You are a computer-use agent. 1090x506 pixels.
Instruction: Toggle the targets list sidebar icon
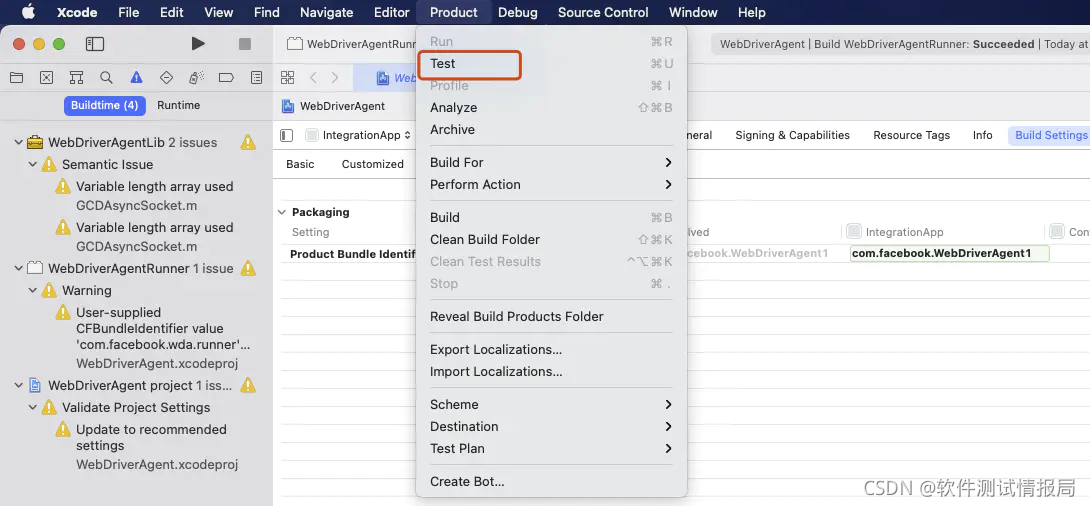286,135
